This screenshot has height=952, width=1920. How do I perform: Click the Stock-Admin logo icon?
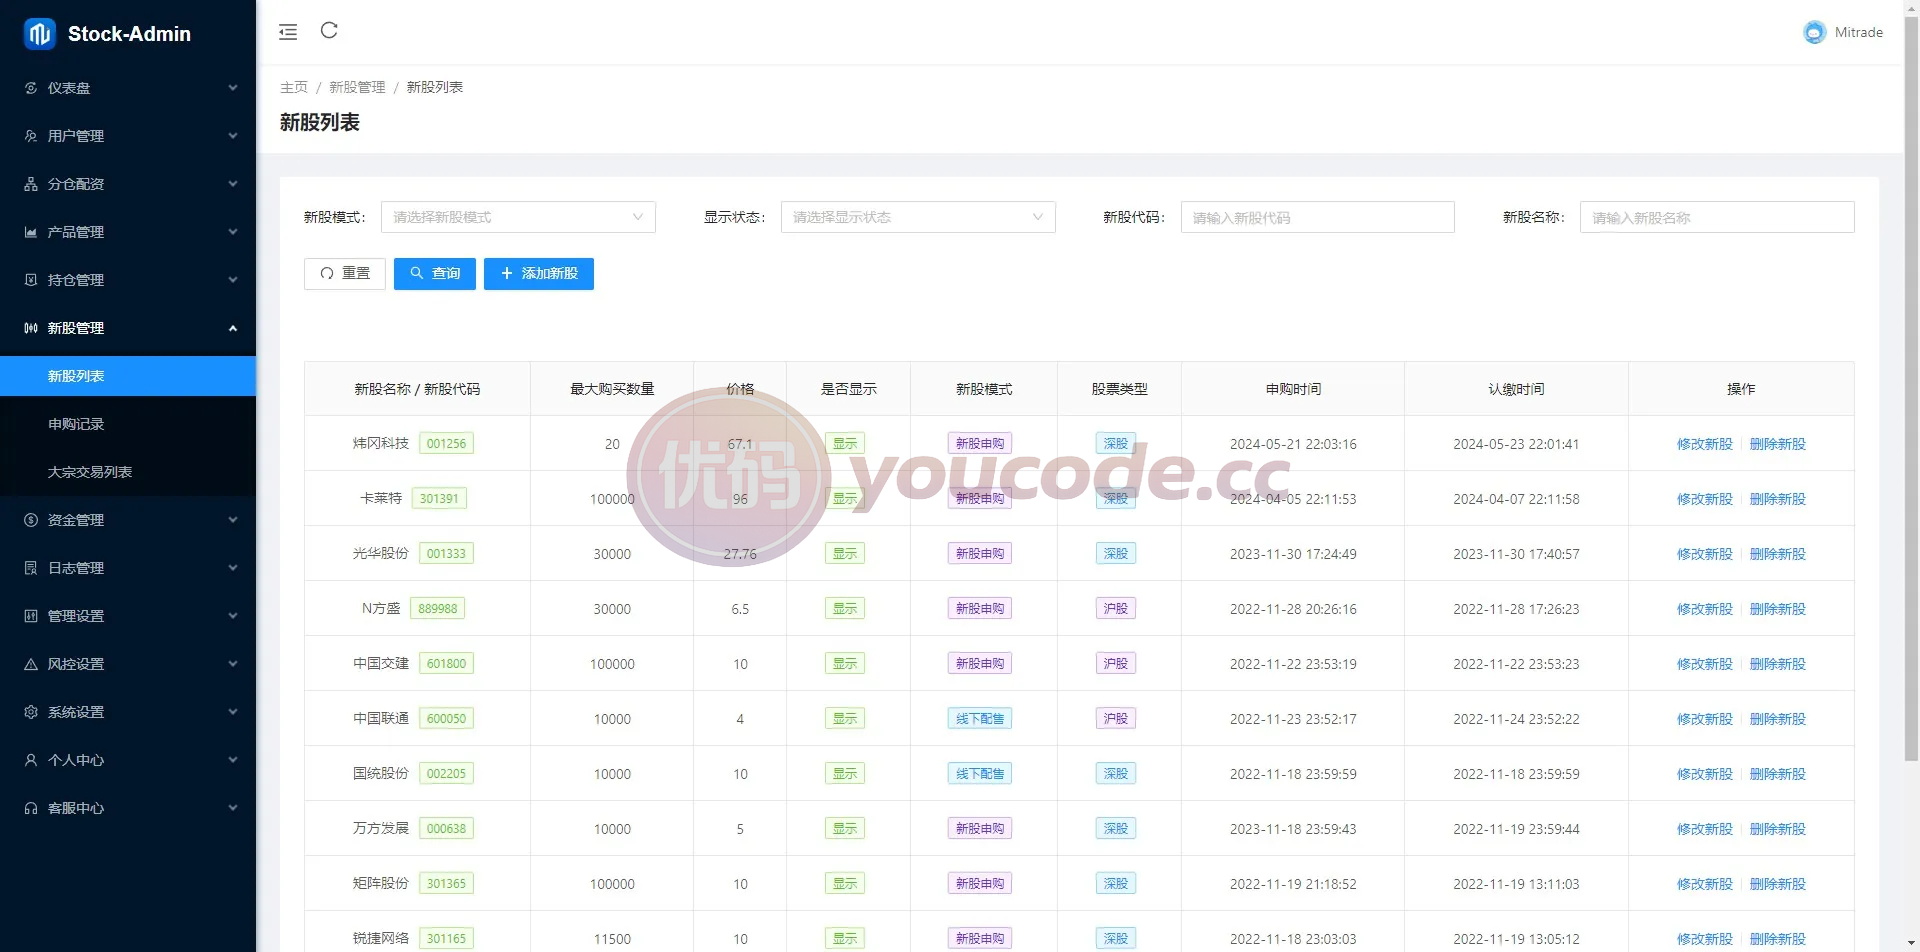coord(40,33)
